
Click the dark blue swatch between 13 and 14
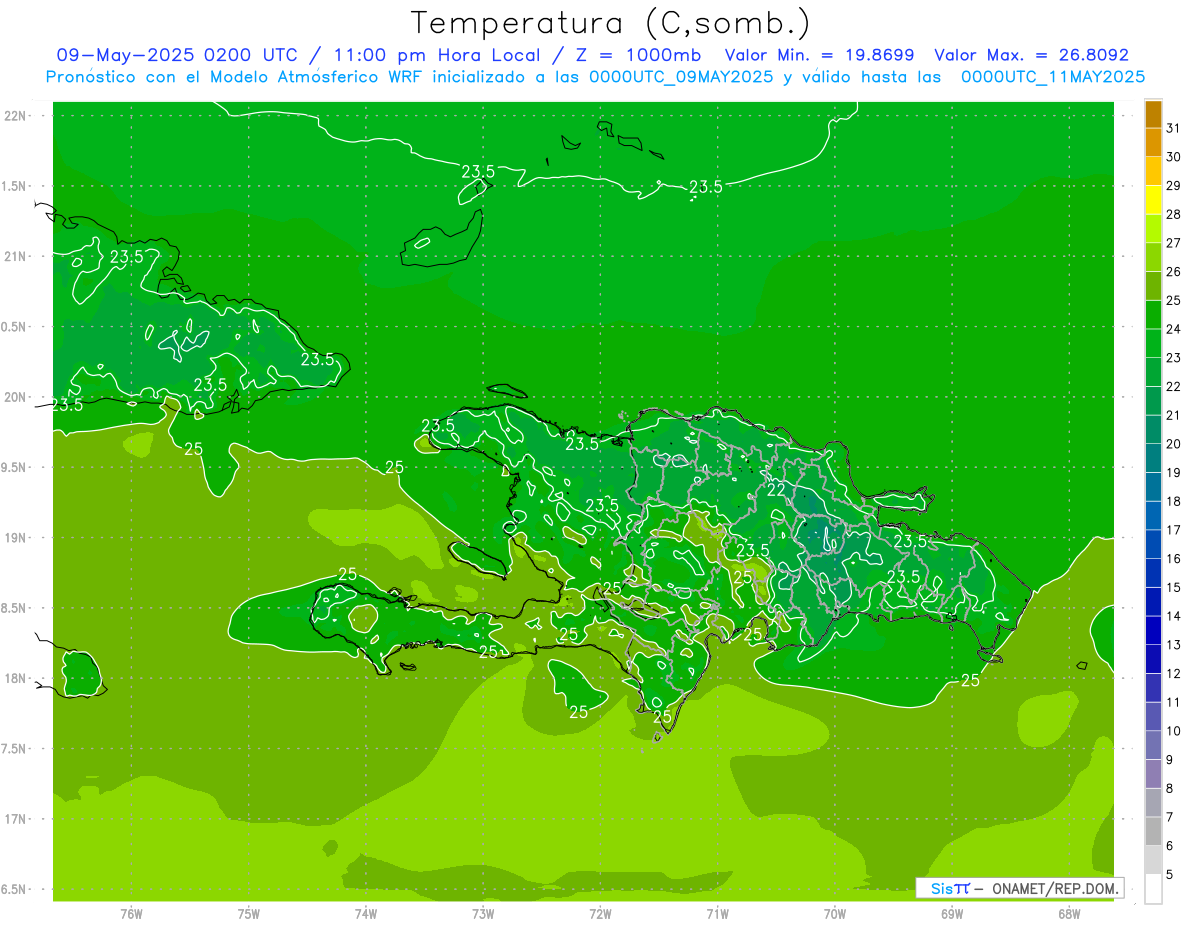coord(1153,631)
